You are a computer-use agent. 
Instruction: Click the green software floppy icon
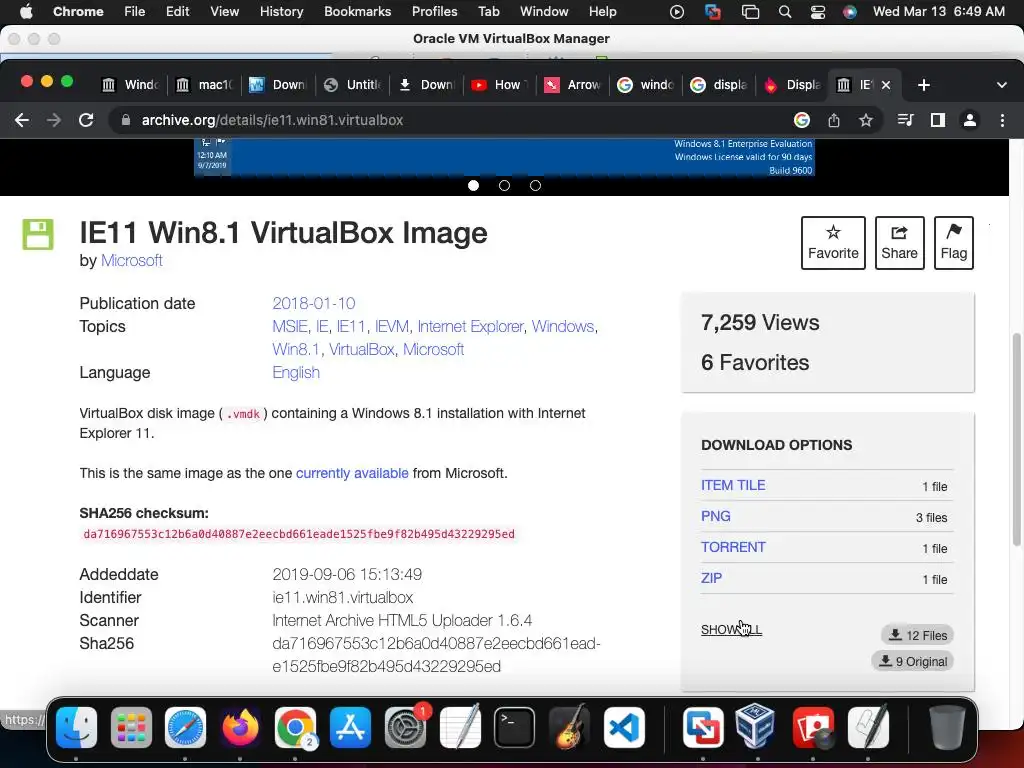click(38, 234)
